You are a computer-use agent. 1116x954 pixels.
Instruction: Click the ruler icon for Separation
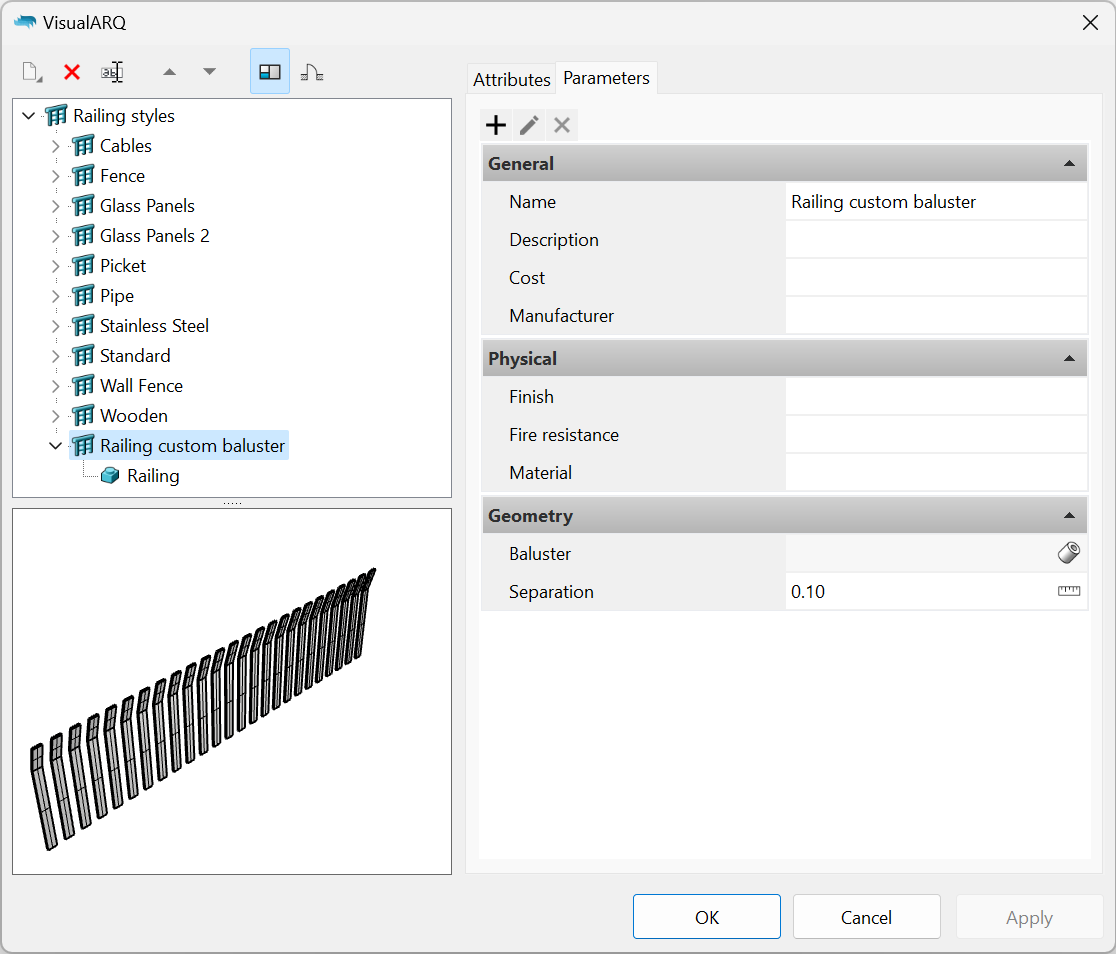point(1068,591)
